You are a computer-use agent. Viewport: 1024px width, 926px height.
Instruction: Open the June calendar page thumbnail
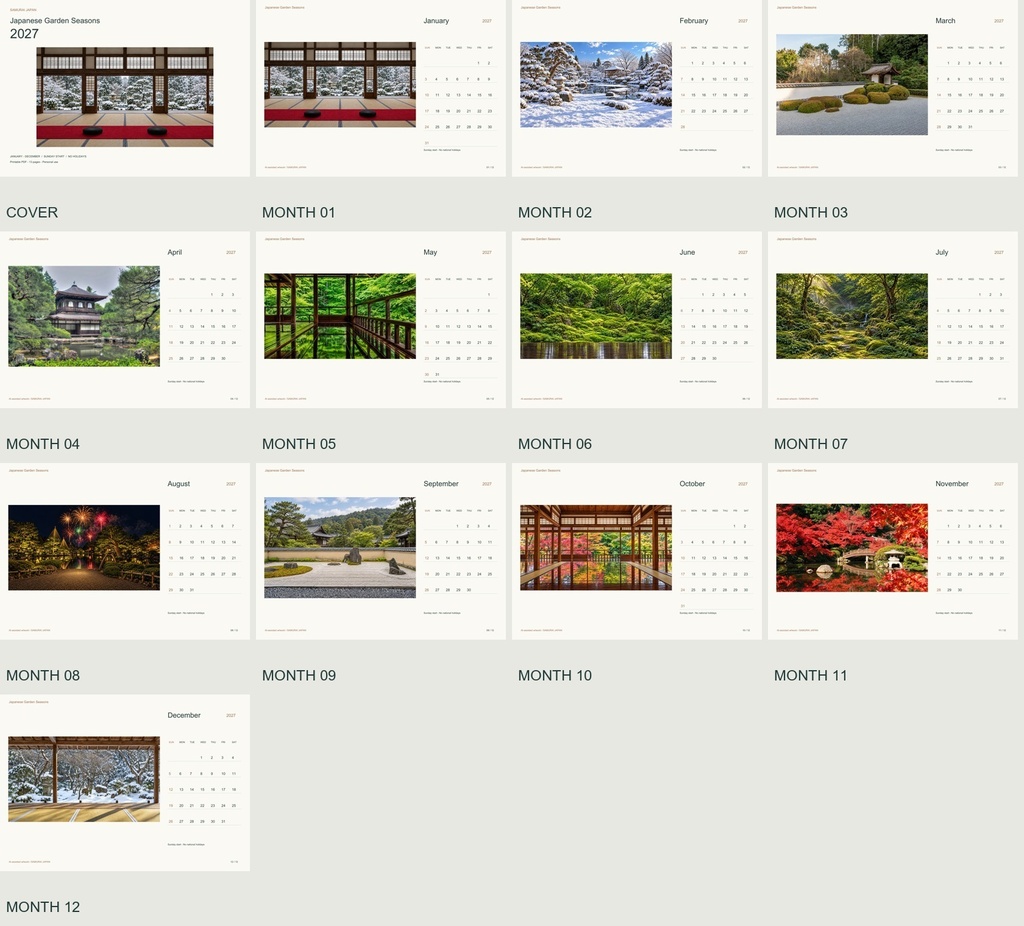coord(637,320)
